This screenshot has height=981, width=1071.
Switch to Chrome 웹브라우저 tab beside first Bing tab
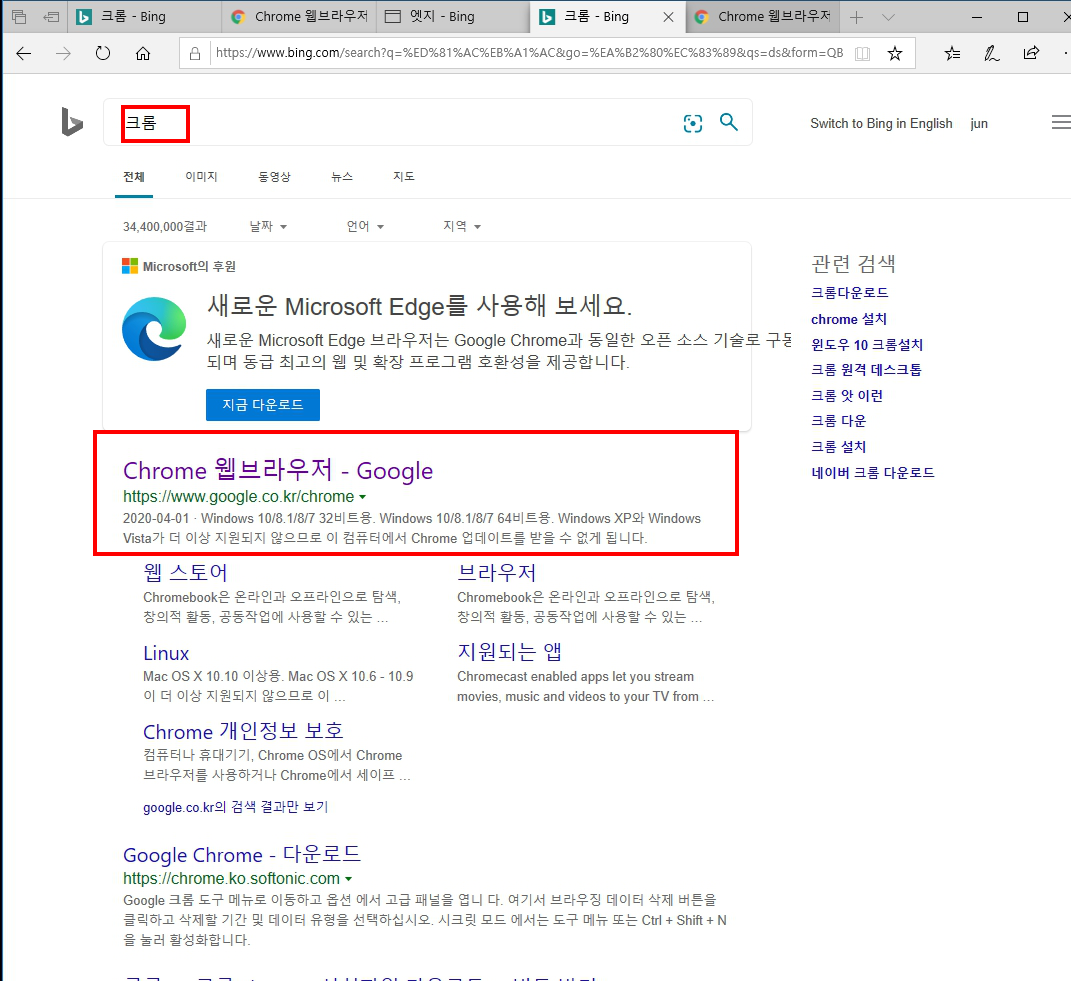[x=300, y=17]
